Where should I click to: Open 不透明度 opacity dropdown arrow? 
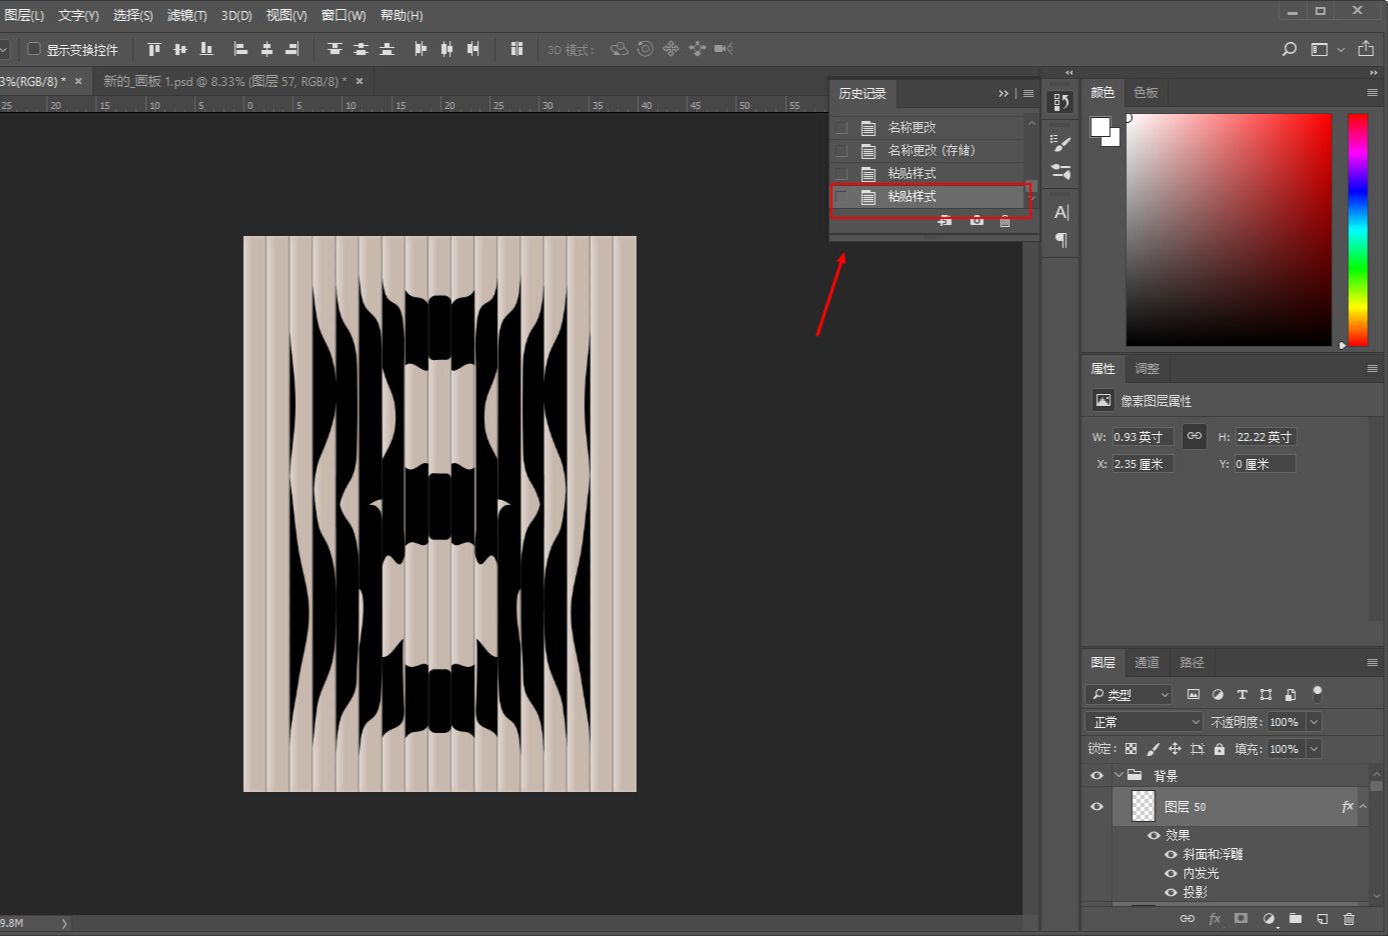click(x=1314, y=721)
